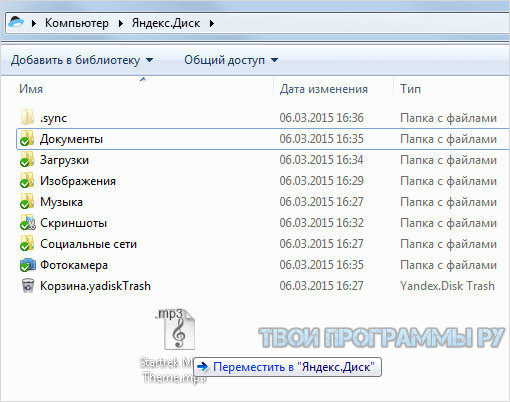Select the Документы folder name
Viewport: 510px width, 402px height.
[71, 139]
